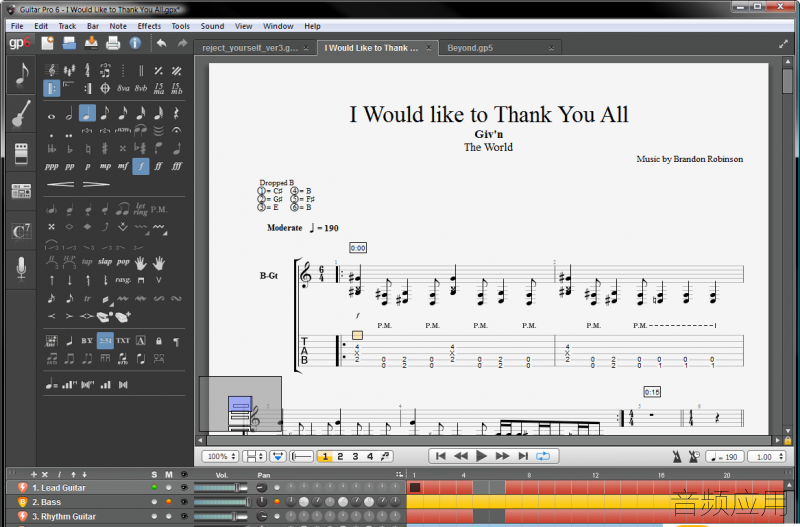Click the time signature icon
The image size is (800, 527).
click(87, 70)
